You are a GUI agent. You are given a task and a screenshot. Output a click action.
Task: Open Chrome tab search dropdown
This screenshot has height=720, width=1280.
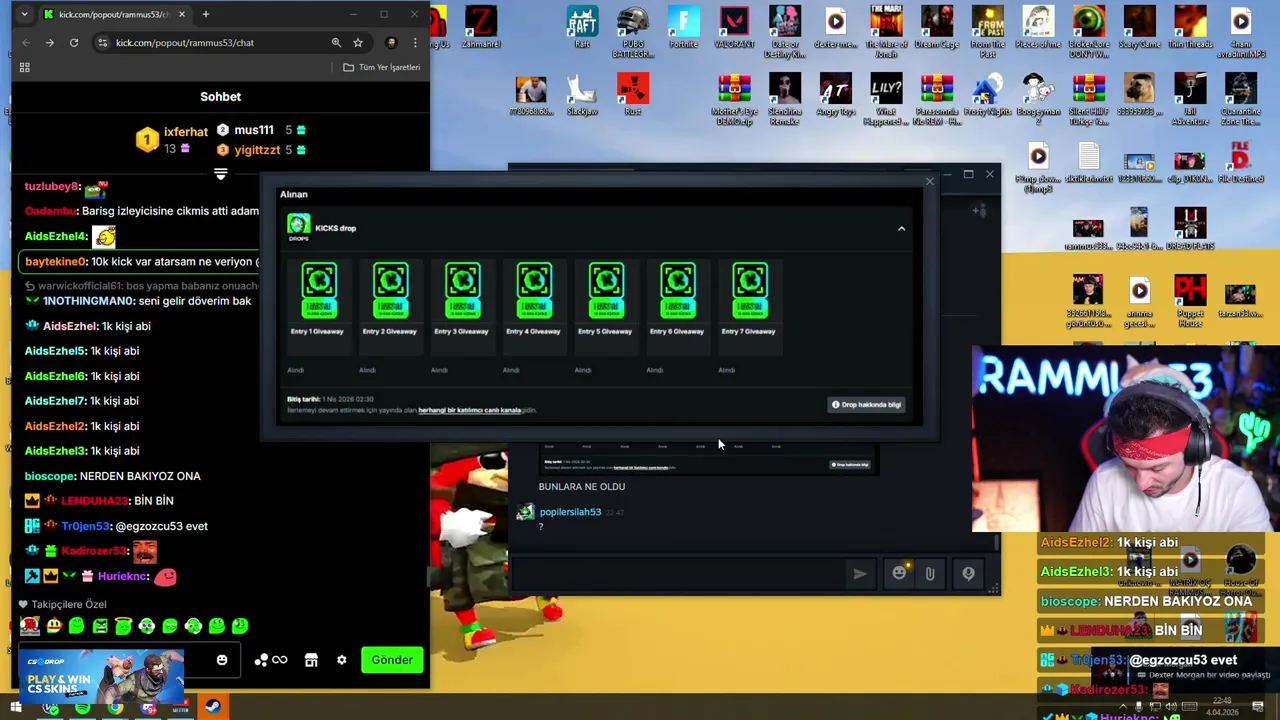(x=23, y=15)
